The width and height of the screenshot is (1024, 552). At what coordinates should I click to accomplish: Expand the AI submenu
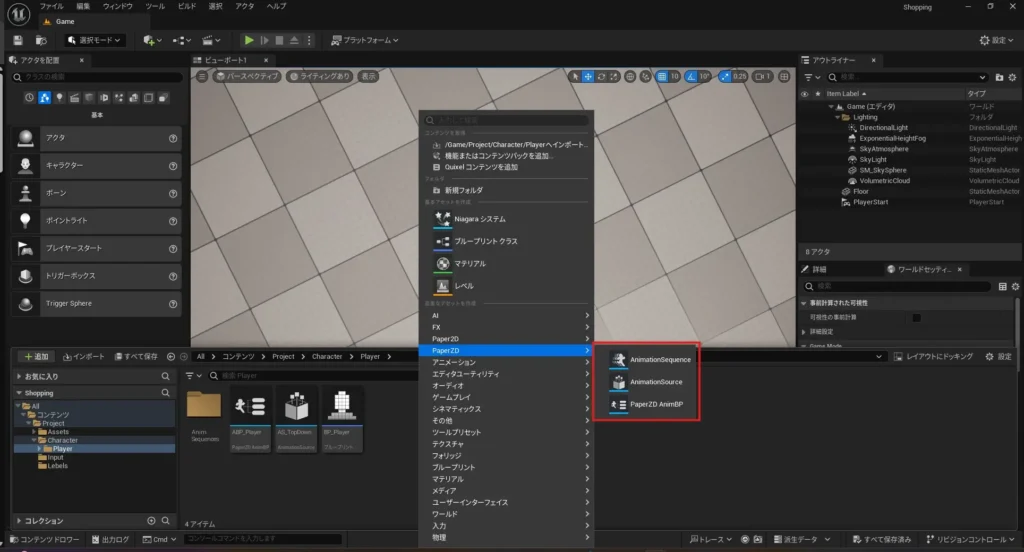point(506,316)
